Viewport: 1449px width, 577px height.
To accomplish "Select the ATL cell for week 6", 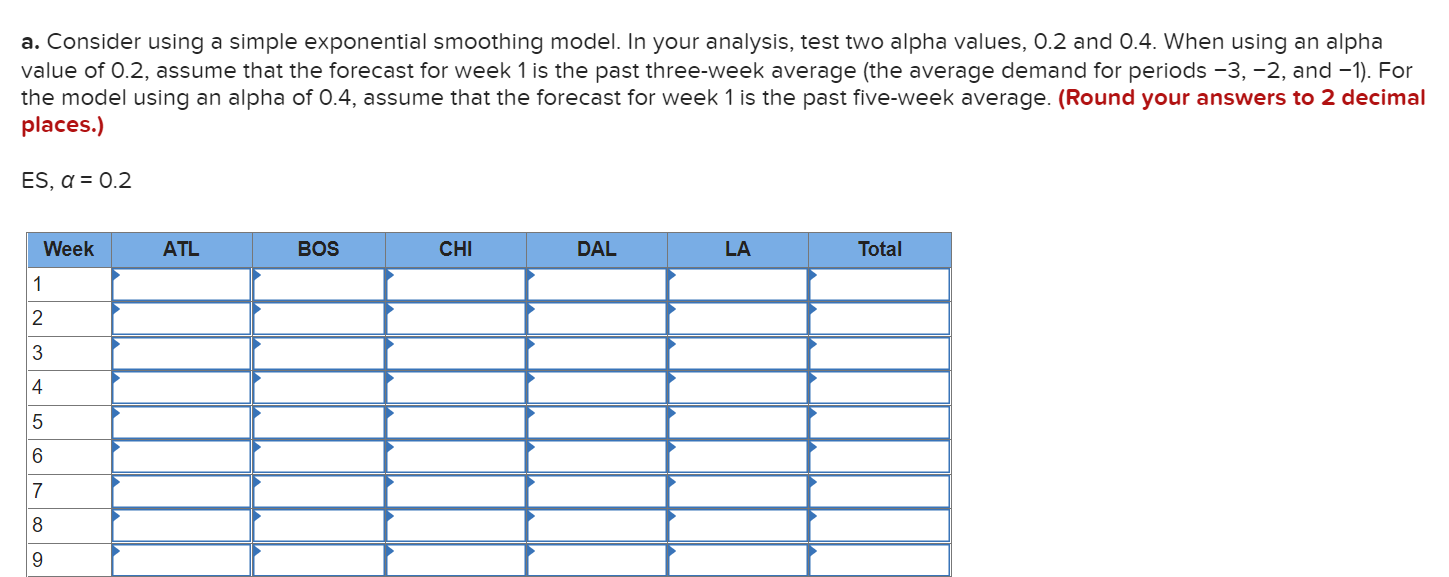I will point(181,456).
